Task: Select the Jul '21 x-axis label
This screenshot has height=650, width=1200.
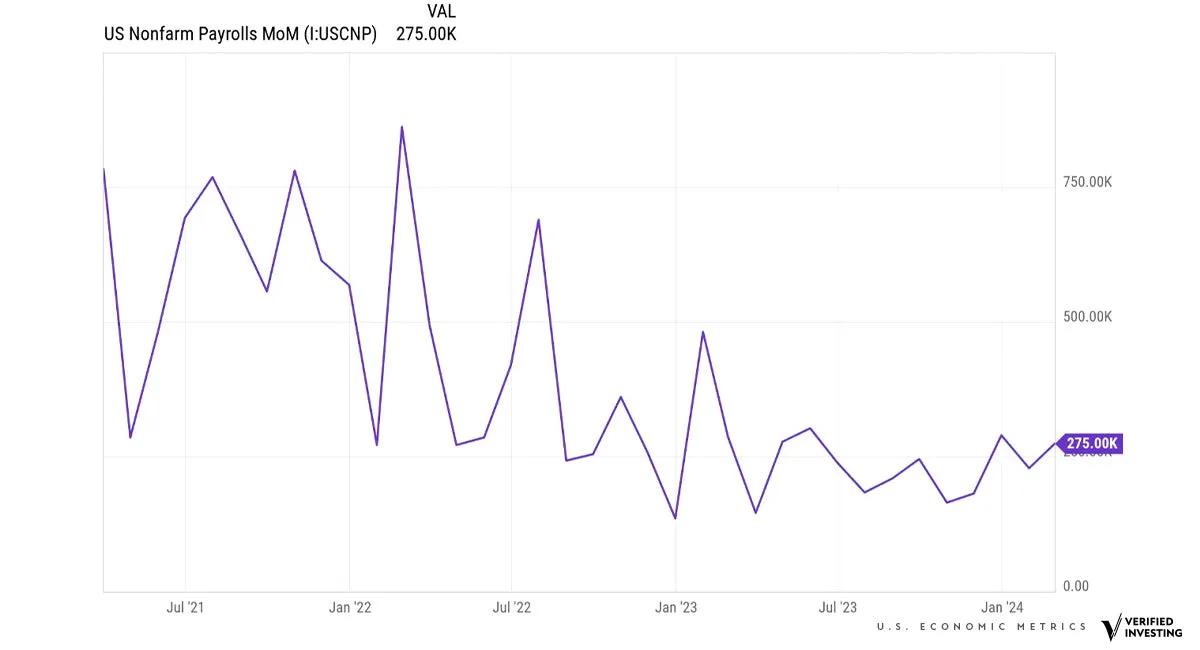Action: tap(184, 607)
